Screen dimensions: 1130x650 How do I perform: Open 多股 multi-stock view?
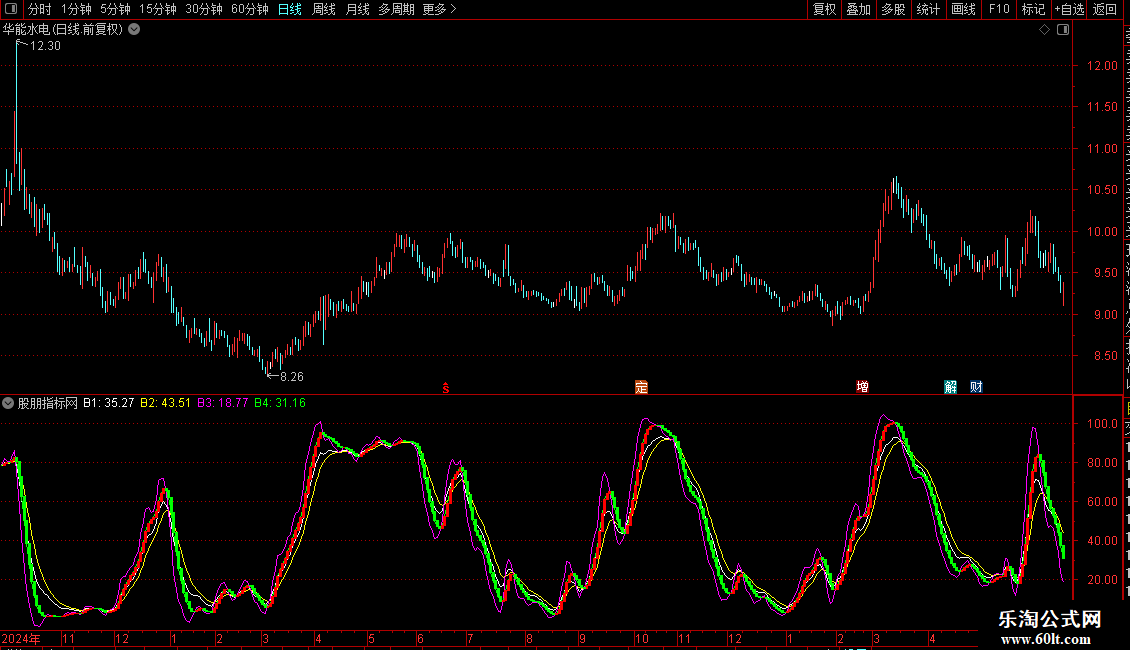893,9
